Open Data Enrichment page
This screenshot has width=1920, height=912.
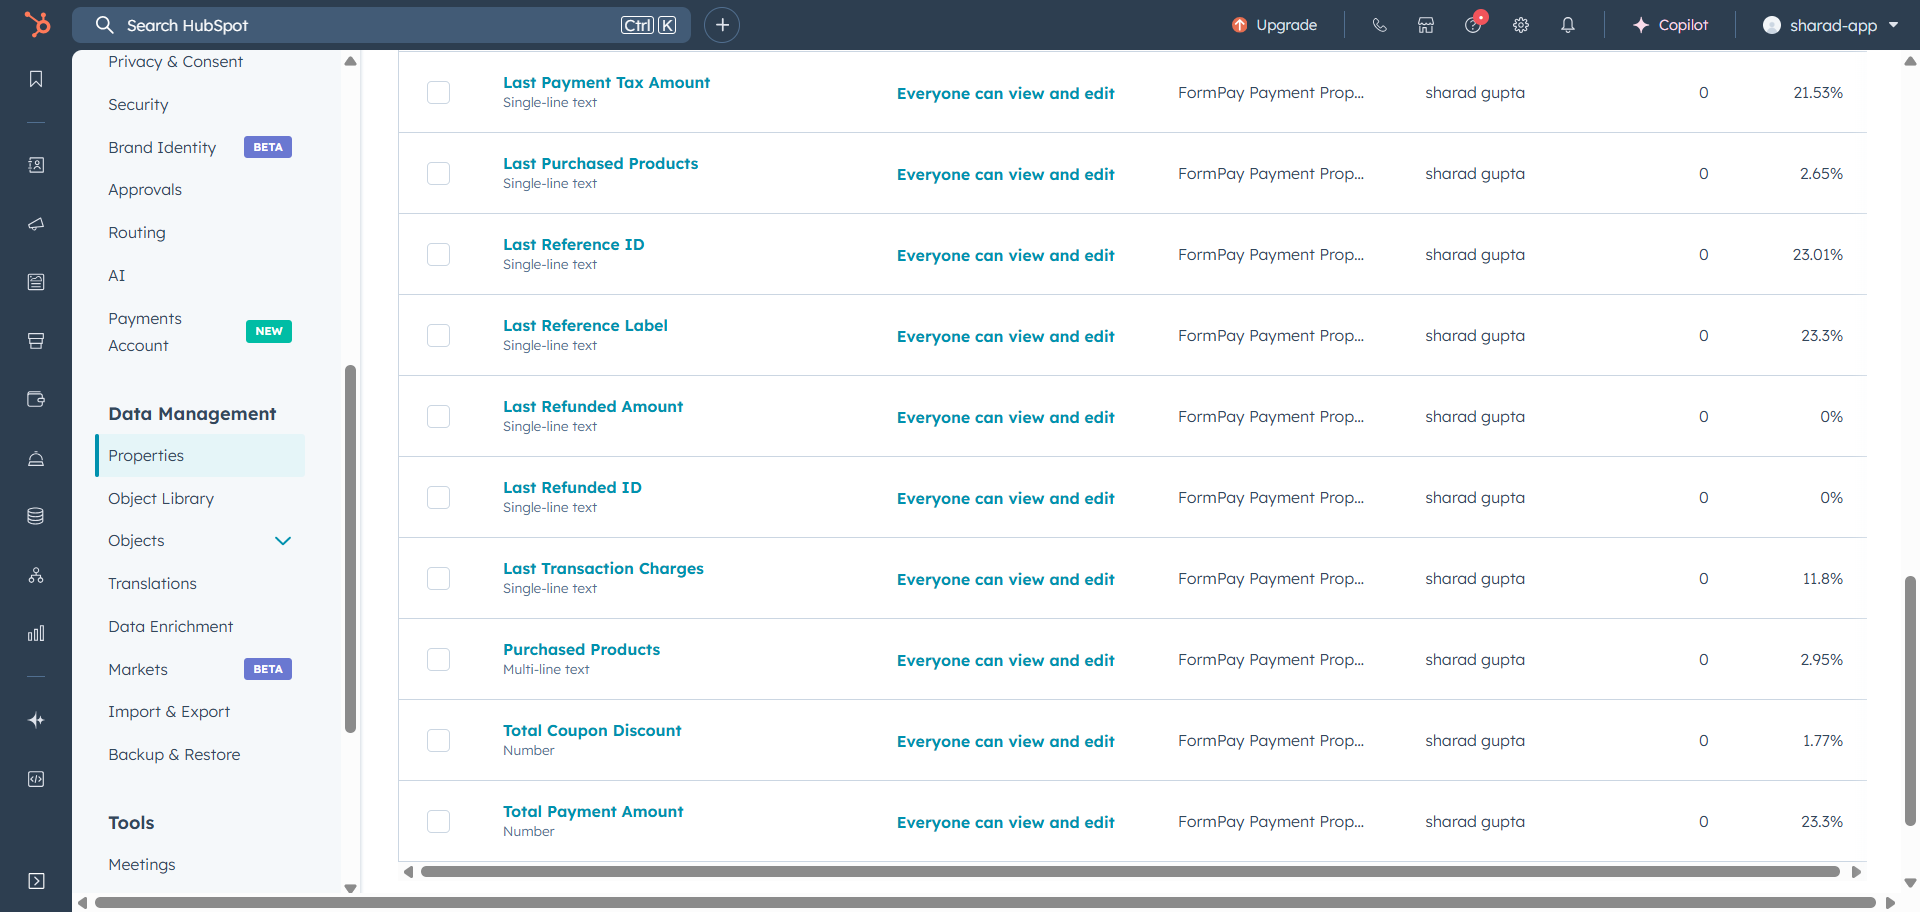coord(170,626)
